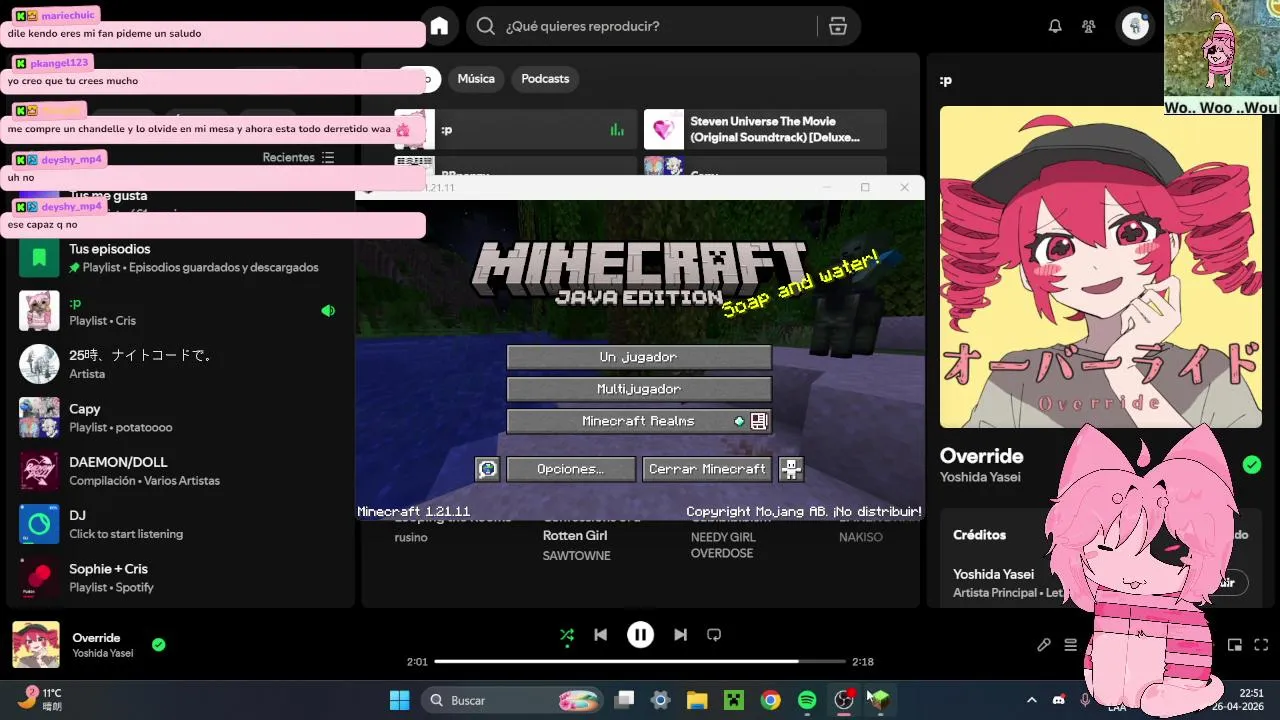The image size is (1280, 720).
Task: Open the Recientes sort dropdown
Action: pos(298,157)
